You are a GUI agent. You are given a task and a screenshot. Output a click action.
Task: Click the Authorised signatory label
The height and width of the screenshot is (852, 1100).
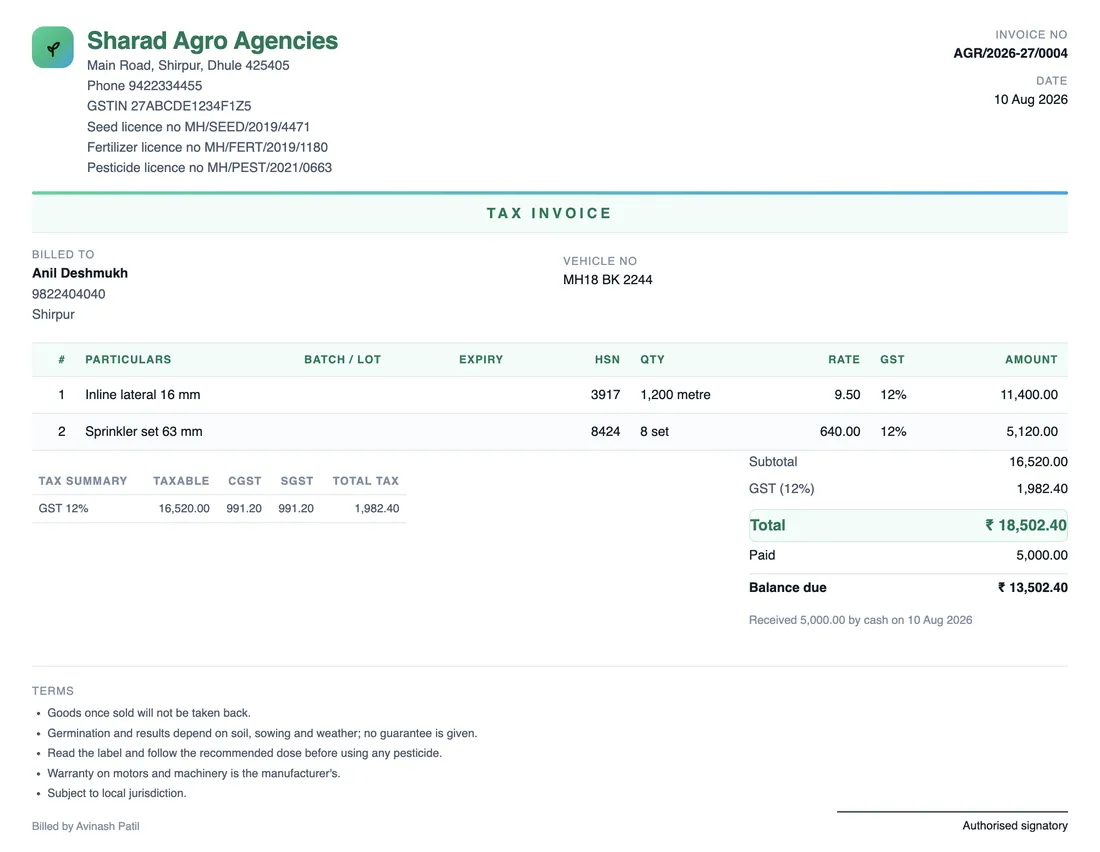pos(1015,825)
